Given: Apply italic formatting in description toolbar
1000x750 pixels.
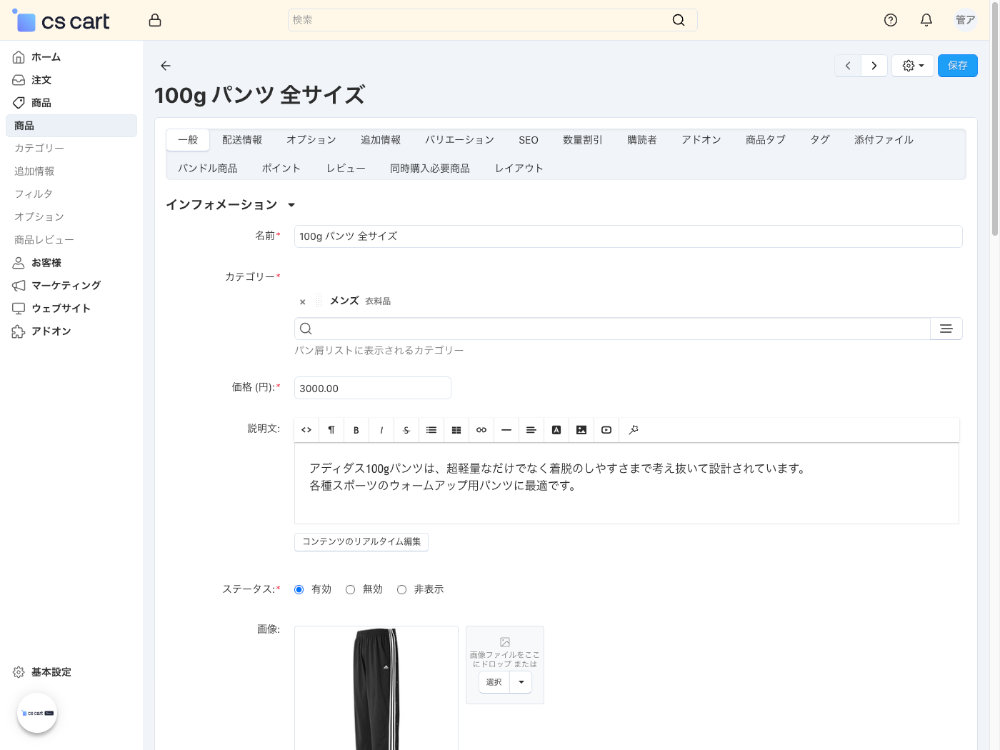Looking at the screenshot, I should click(381, 429).
